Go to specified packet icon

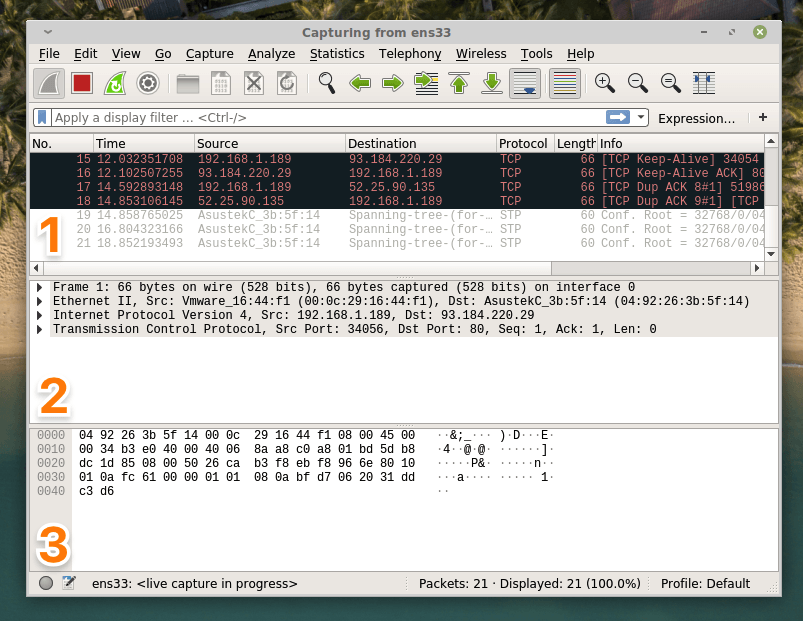(426, 83)
